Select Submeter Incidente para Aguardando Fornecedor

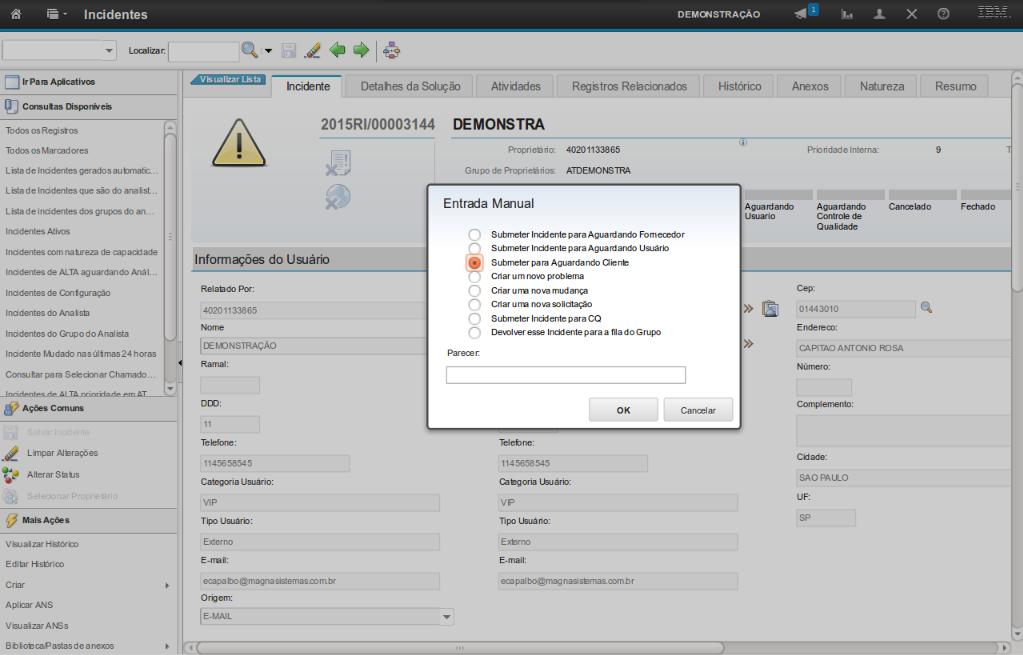pos(475,234)
